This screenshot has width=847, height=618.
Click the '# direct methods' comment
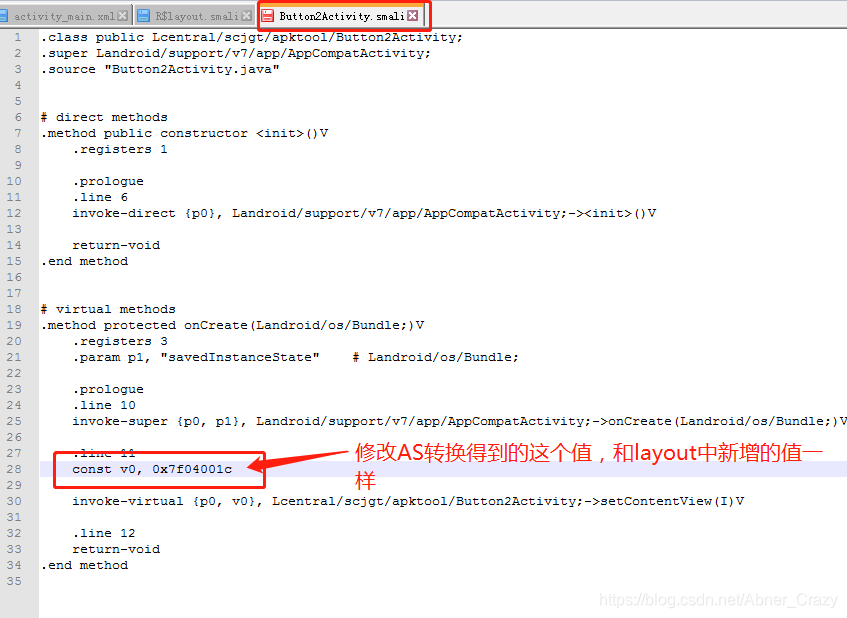pos(104,117)
